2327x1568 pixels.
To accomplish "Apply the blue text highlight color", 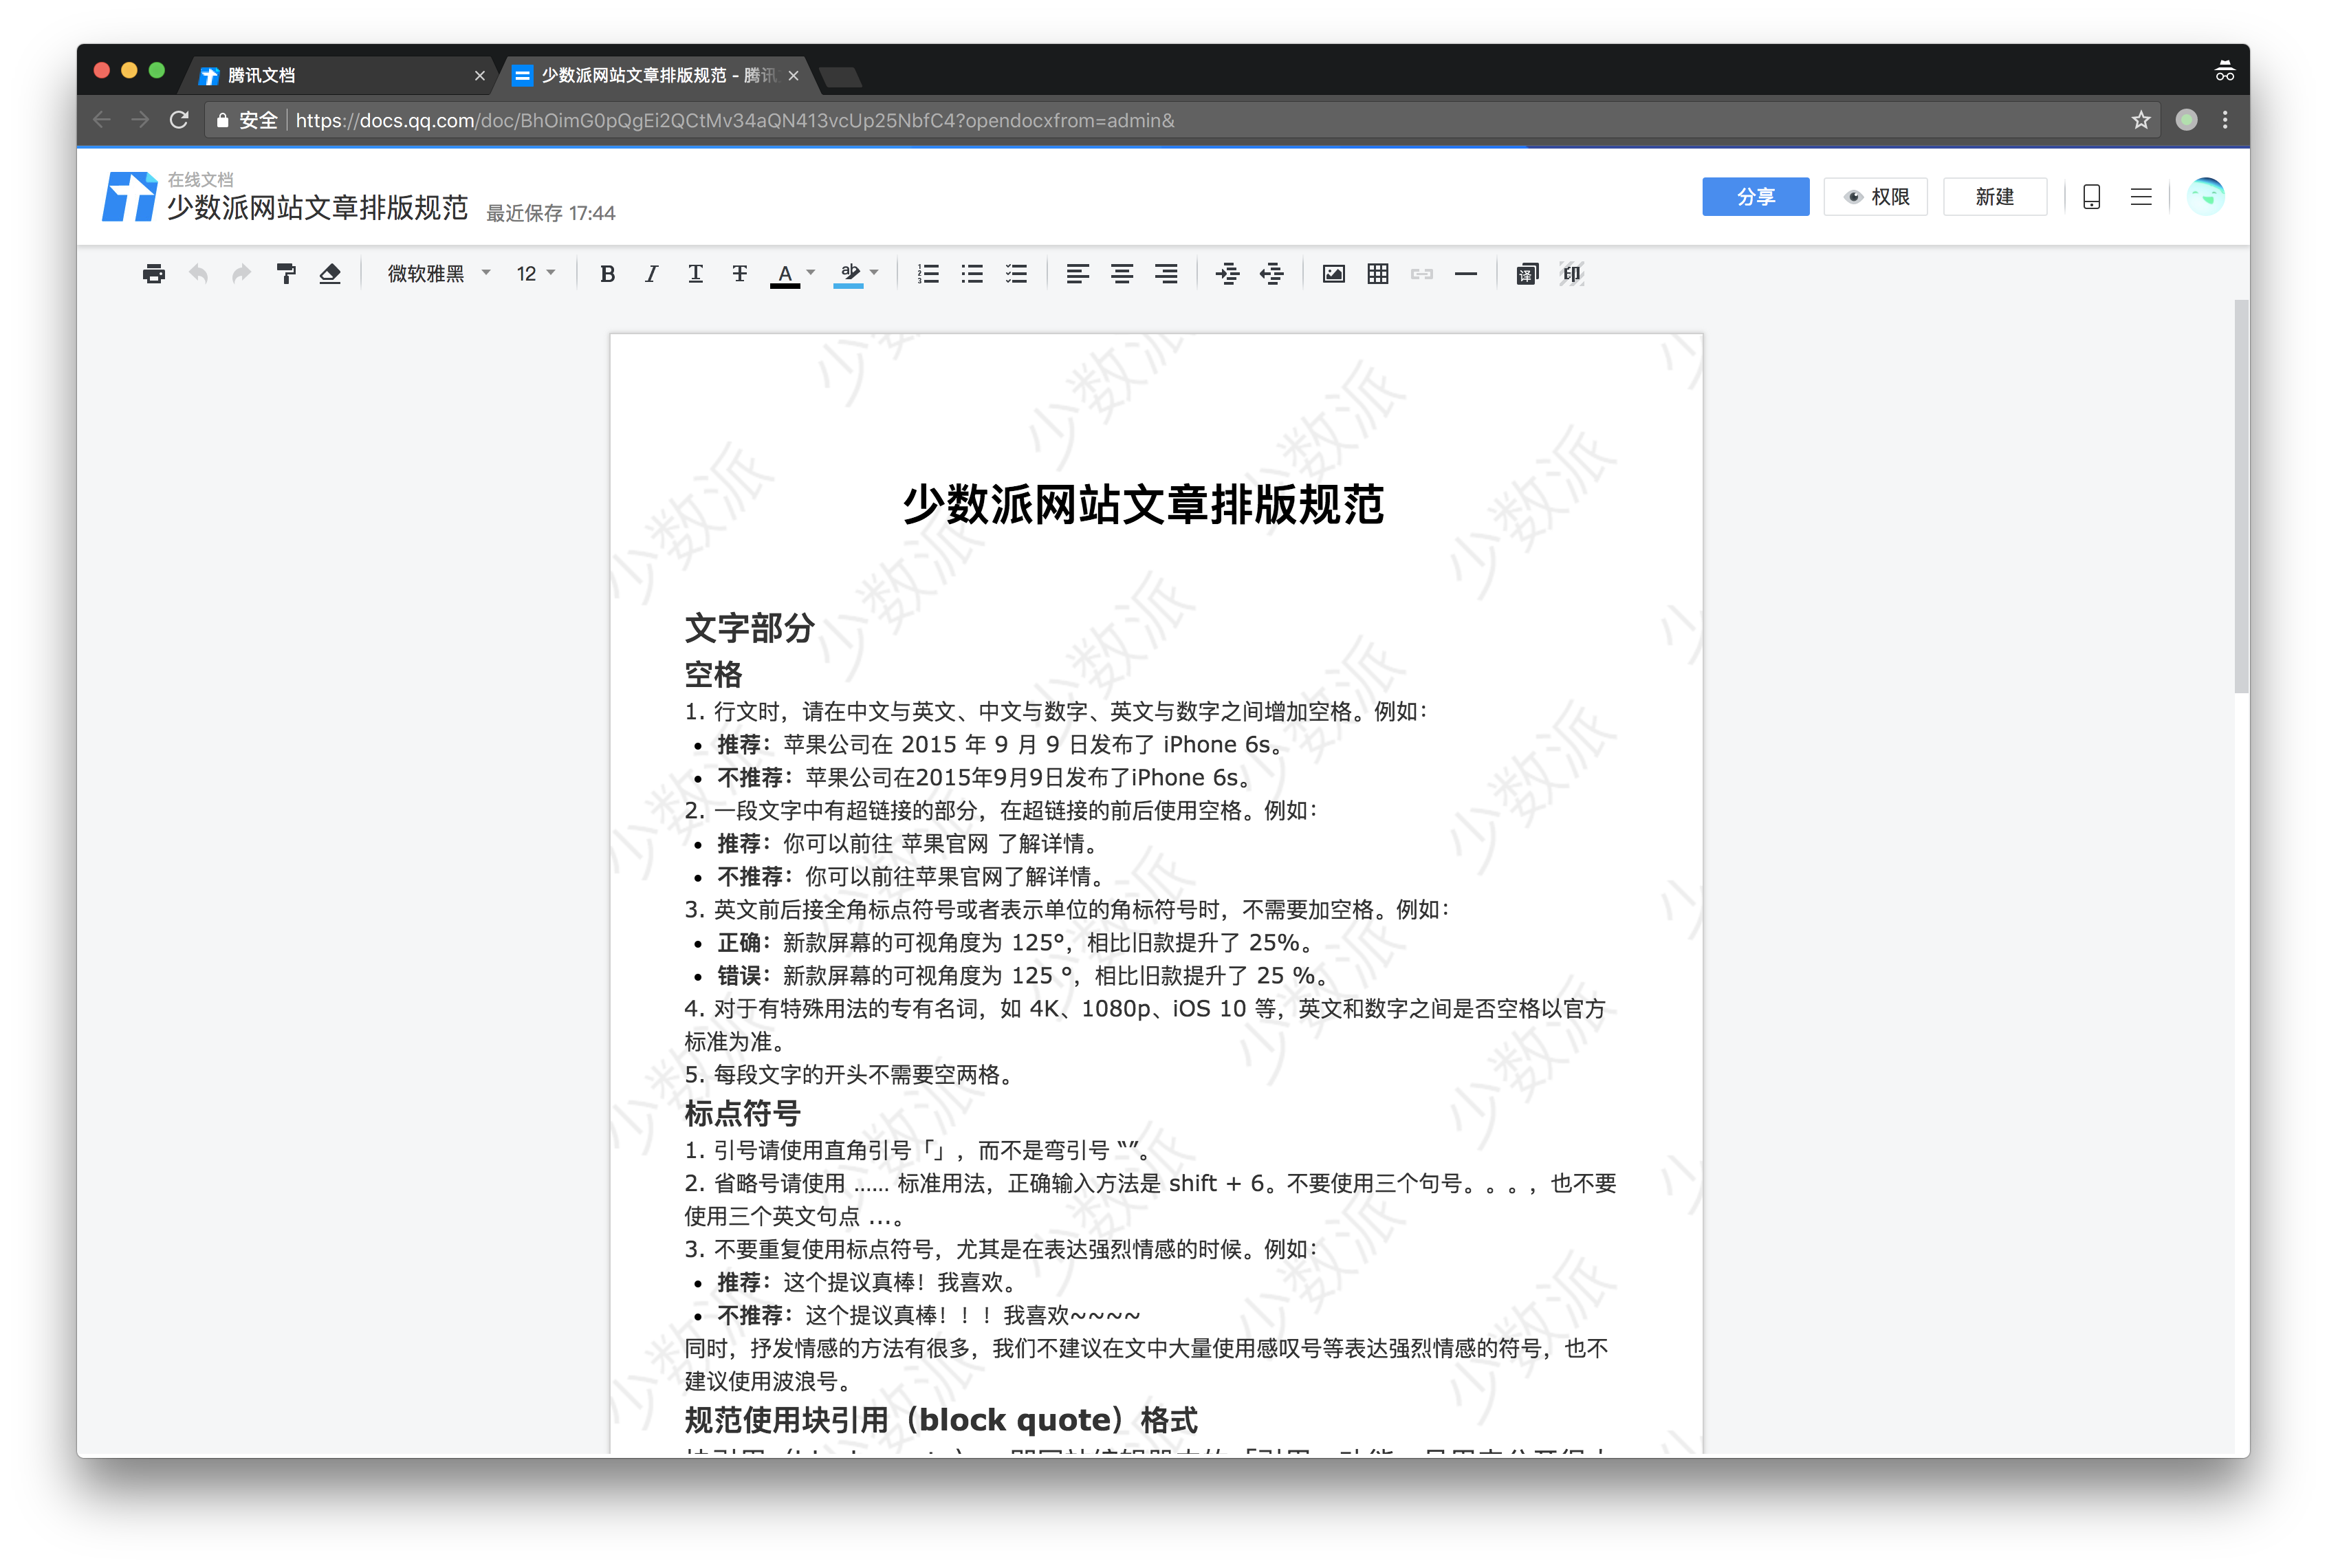I will click(x=849, y=275).
